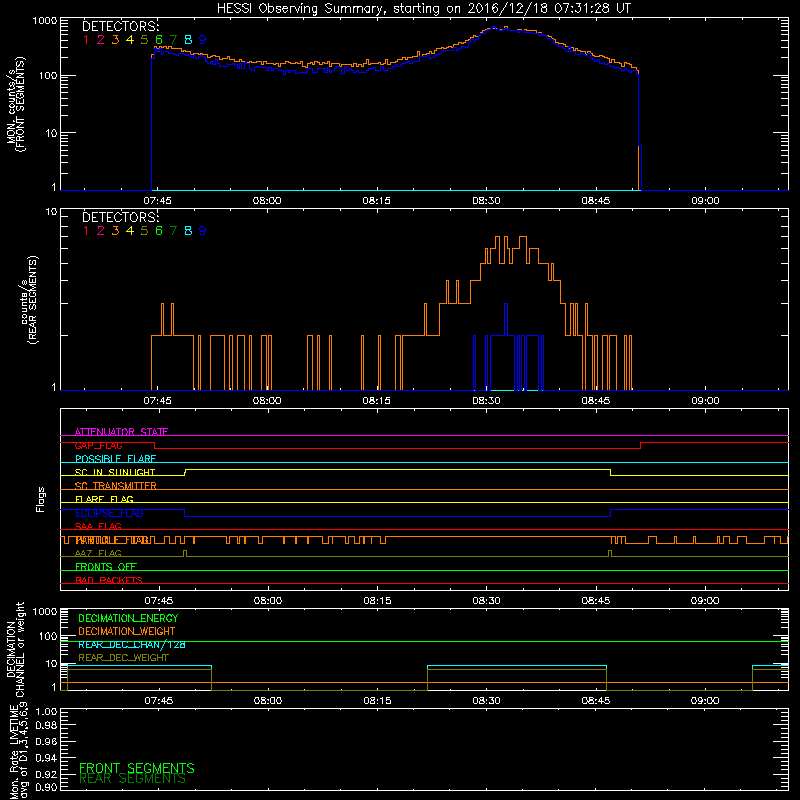Click the ATTENUATOR_STATE flag label

pyautogui.click(x=121, y=432)
